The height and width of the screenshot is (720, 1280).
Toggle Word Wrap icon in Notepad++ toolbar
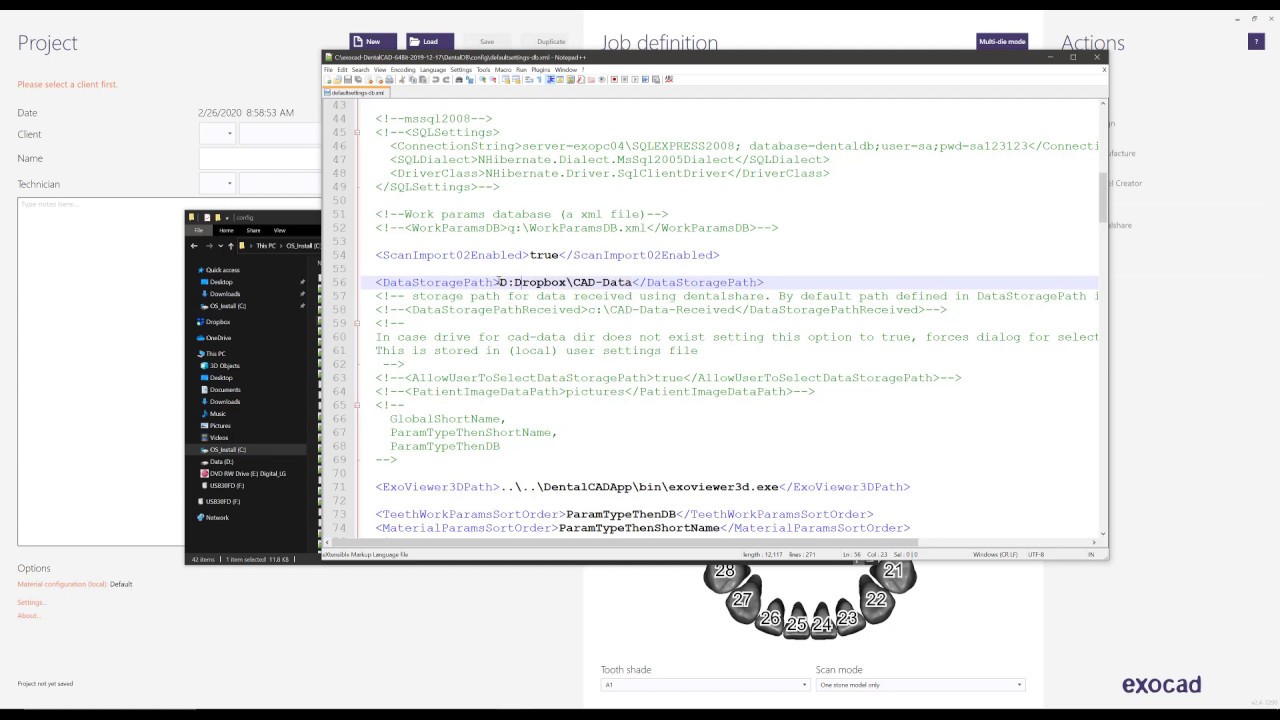529,80
